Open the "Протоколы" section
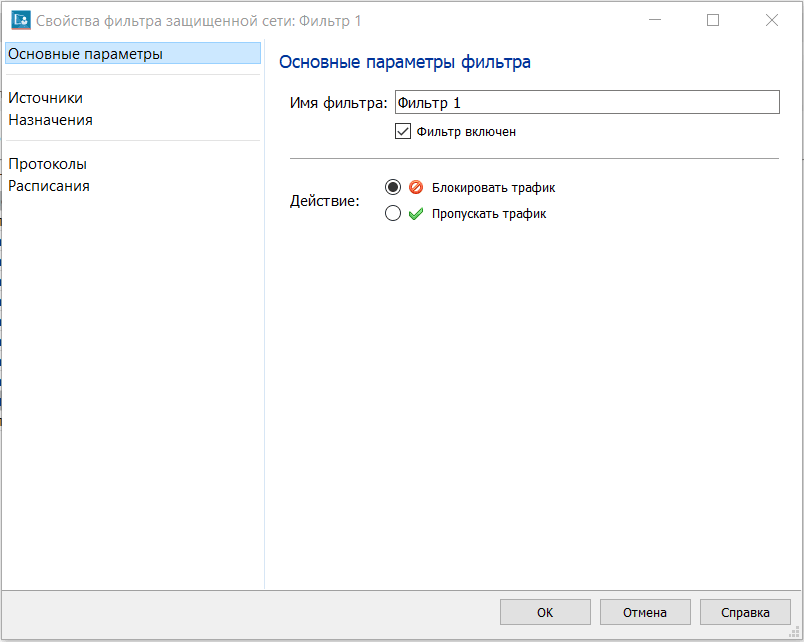 tap(48, 164)
